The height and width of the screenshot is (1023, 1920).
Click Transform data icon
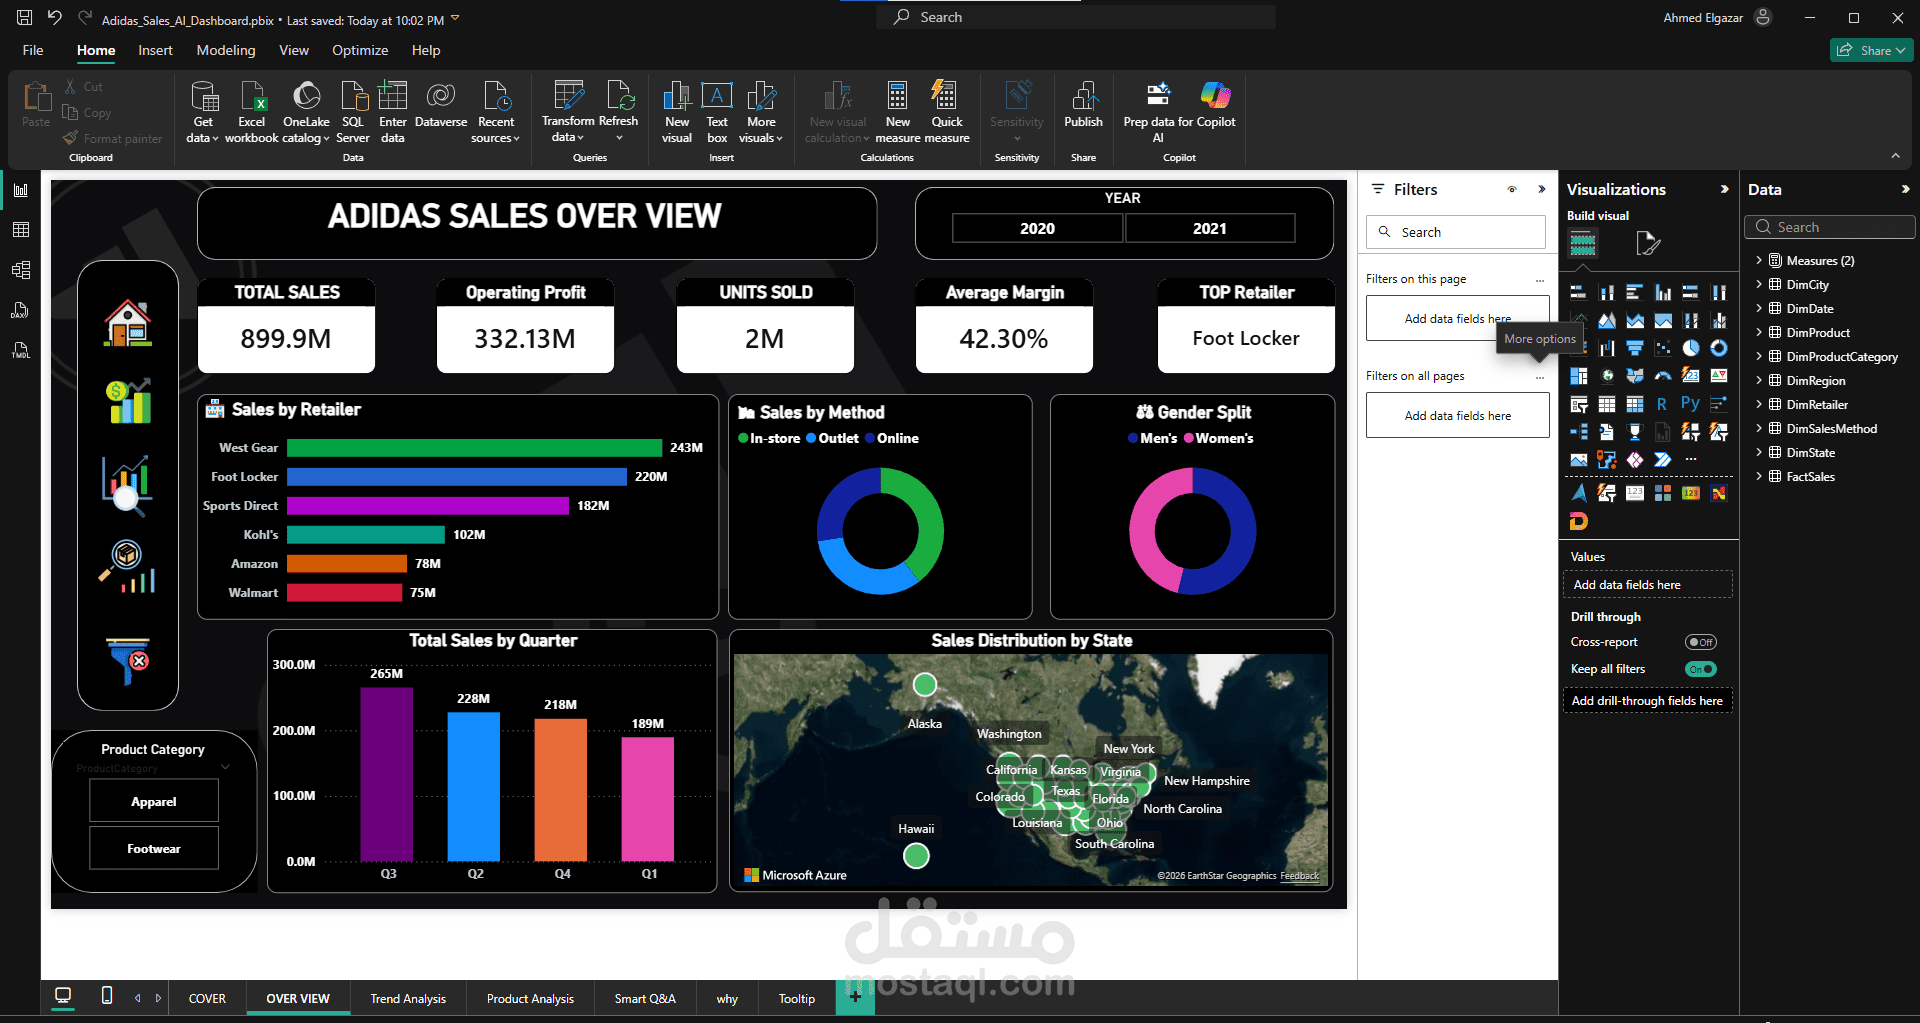568,96
